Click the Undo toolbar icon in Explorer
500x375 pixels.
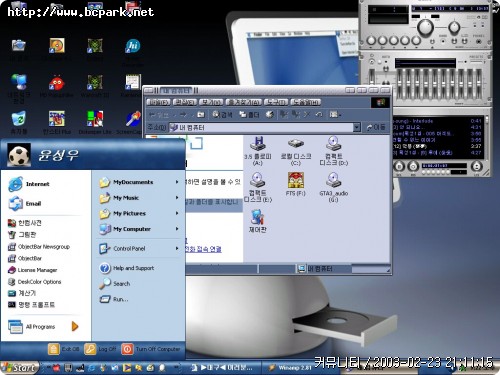click(x=319, y=114)
